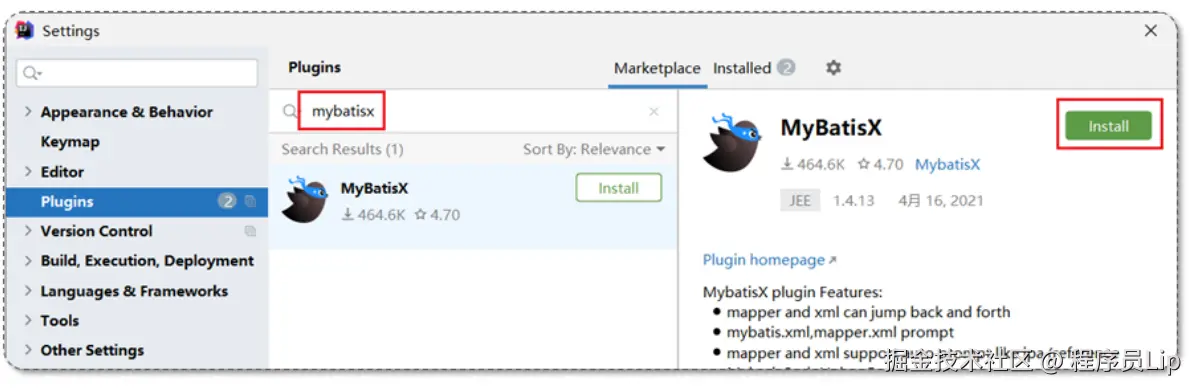Click MyBatisX title in details pane
The height and width of the screenshot is (390, 1196).
[831, 127]
